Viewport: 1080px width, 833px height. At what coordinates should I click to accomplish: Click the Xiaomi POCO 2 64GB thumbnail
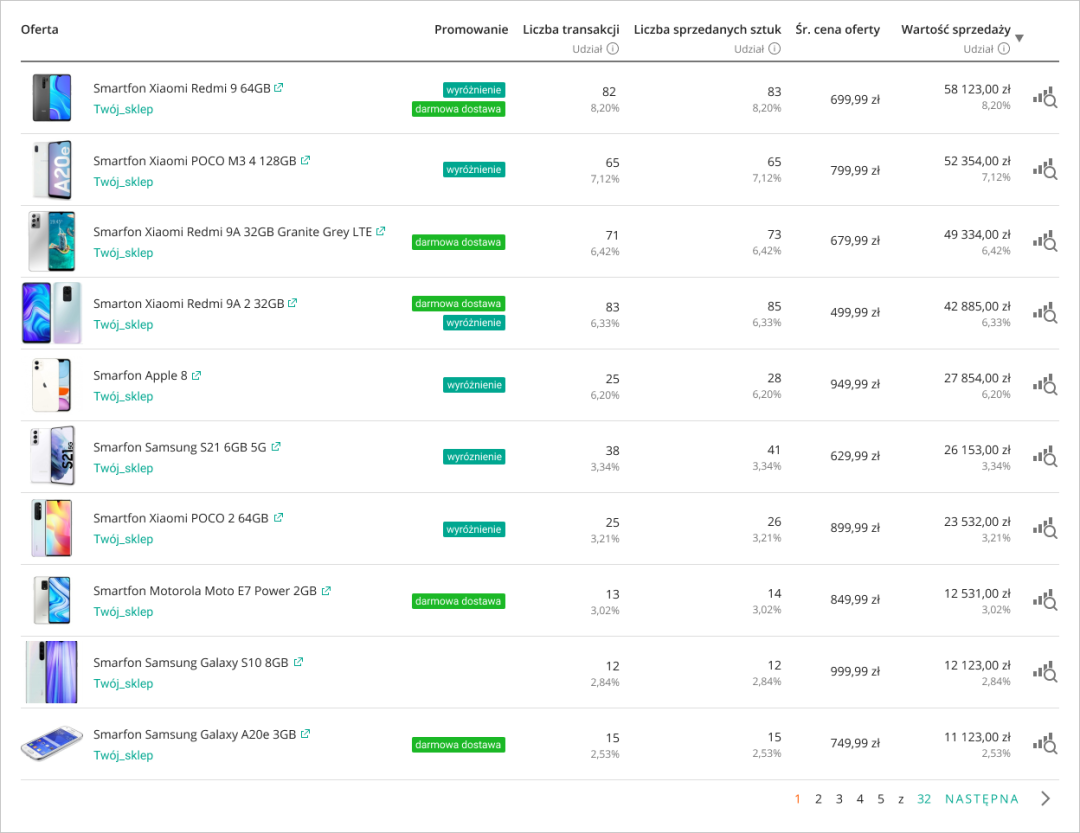coord(51,528)
